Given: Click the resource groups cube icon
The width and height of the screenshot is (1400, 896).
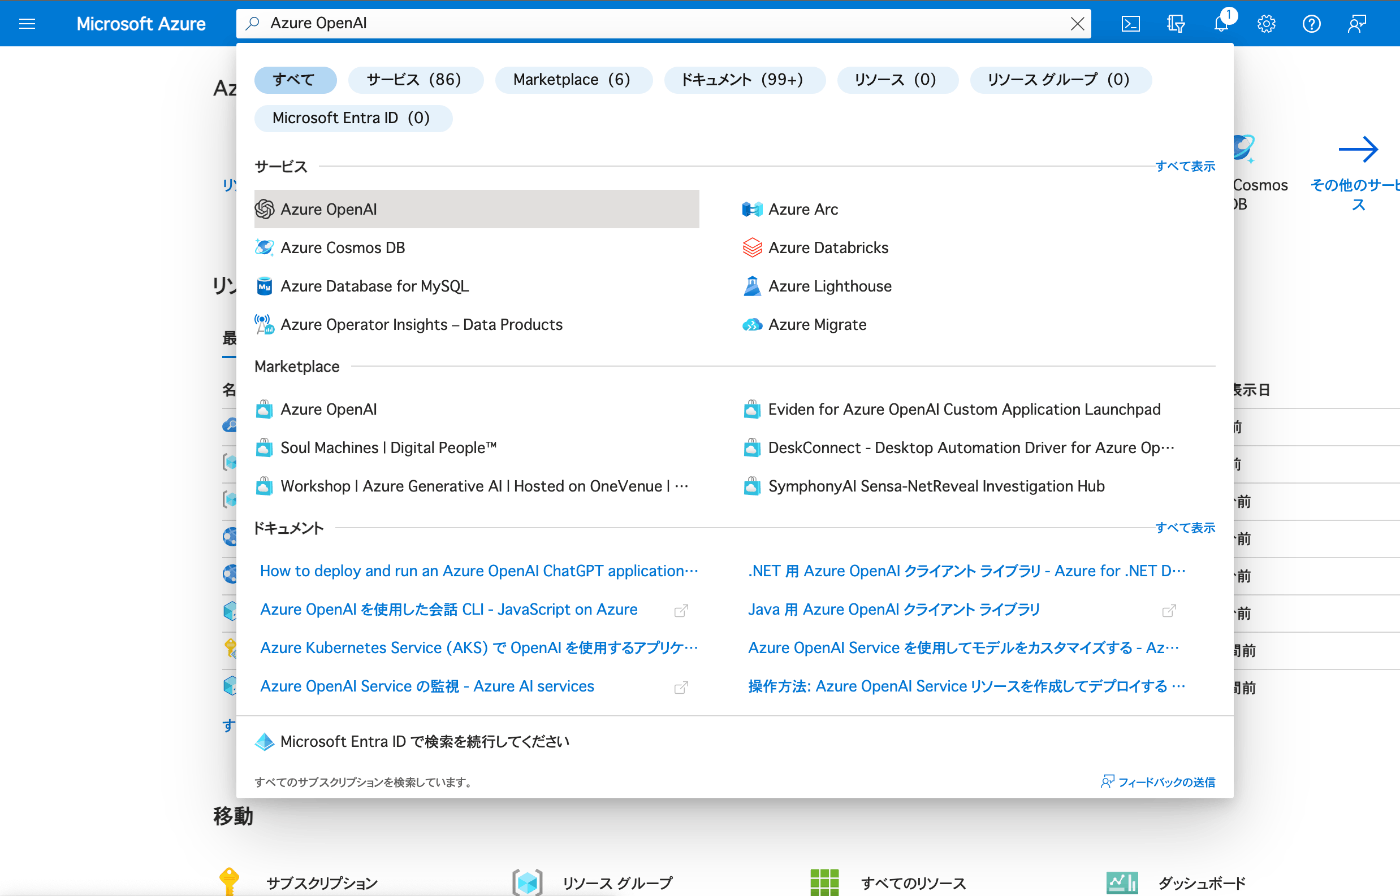Looking at the screenshot, I should click(528, 882).
